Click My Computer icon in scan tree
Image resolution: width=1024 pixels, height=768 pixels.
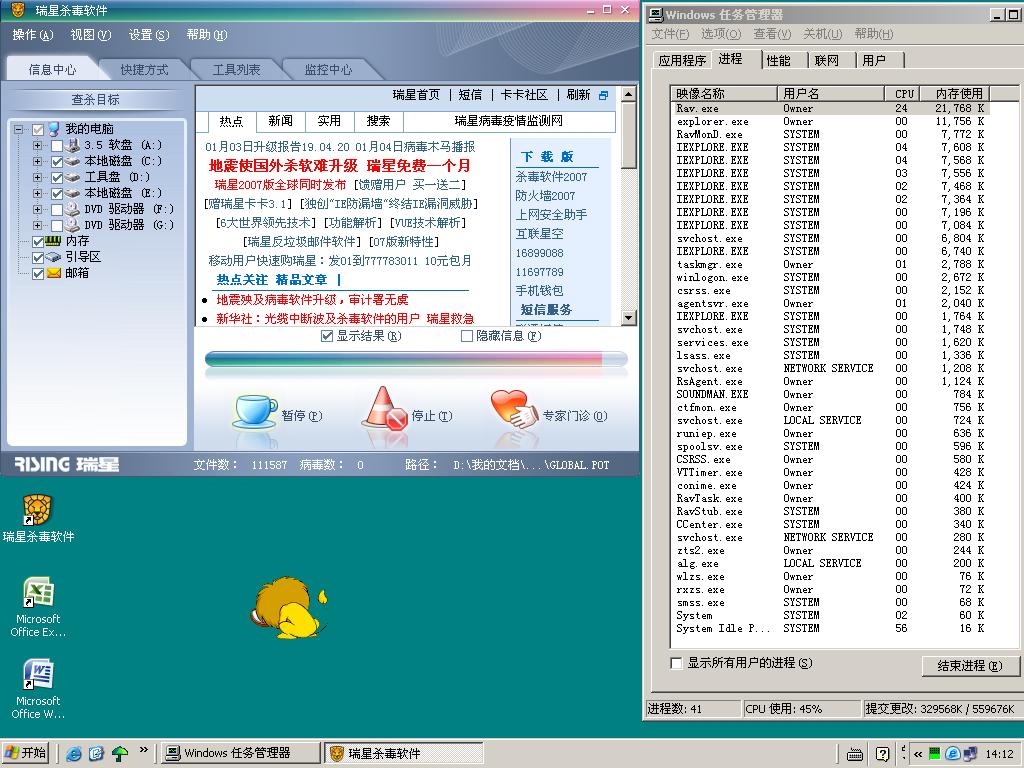(x=54, y=129)
